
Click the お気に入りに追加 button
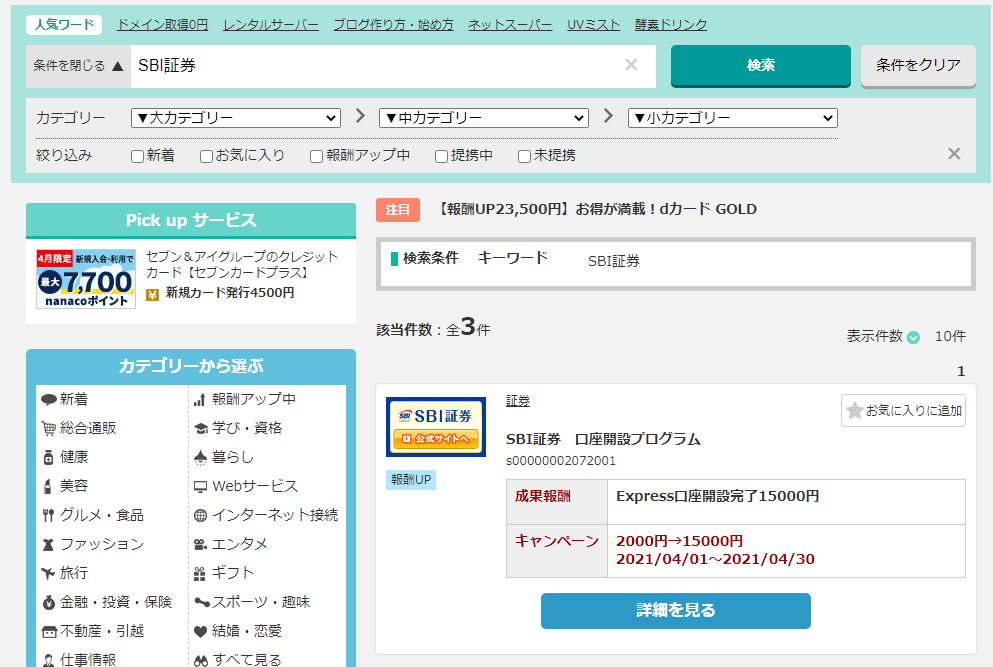(903, 410)
